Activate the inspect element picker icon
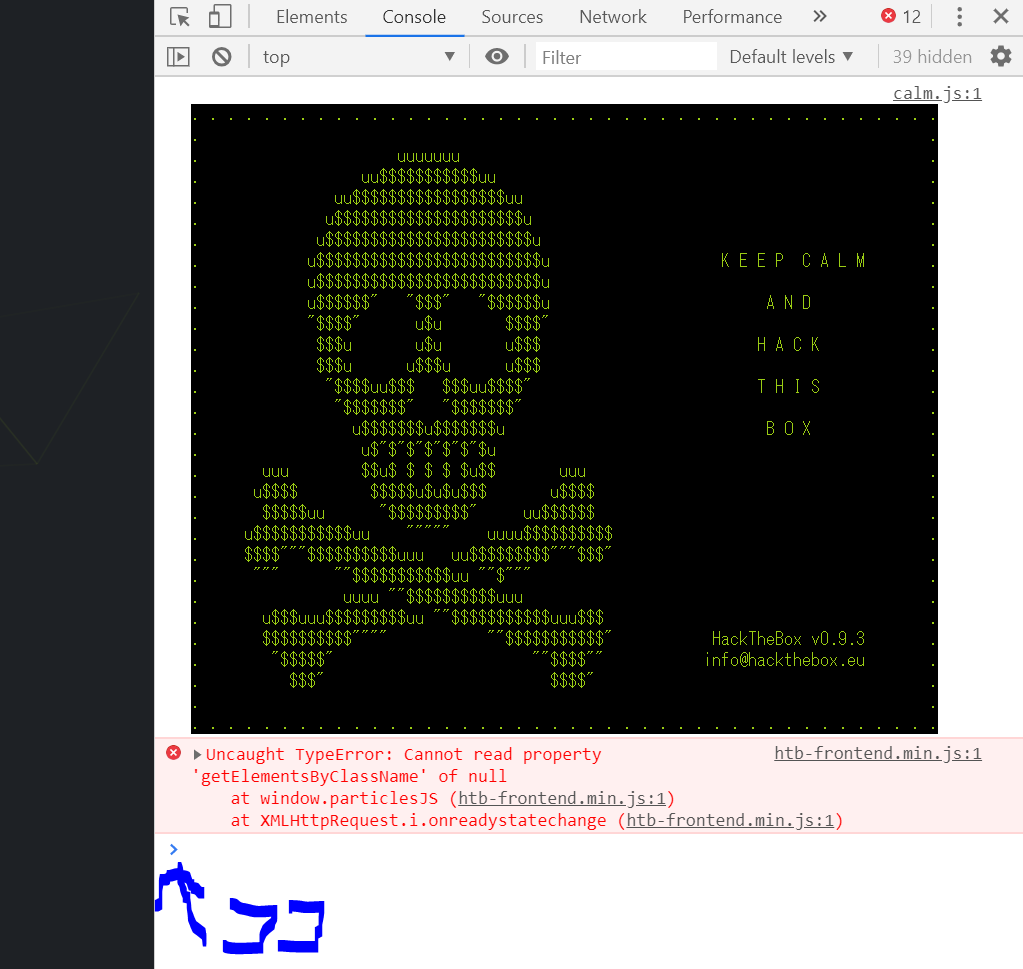This screenshot has height=969, width=1023. (179, 17)
